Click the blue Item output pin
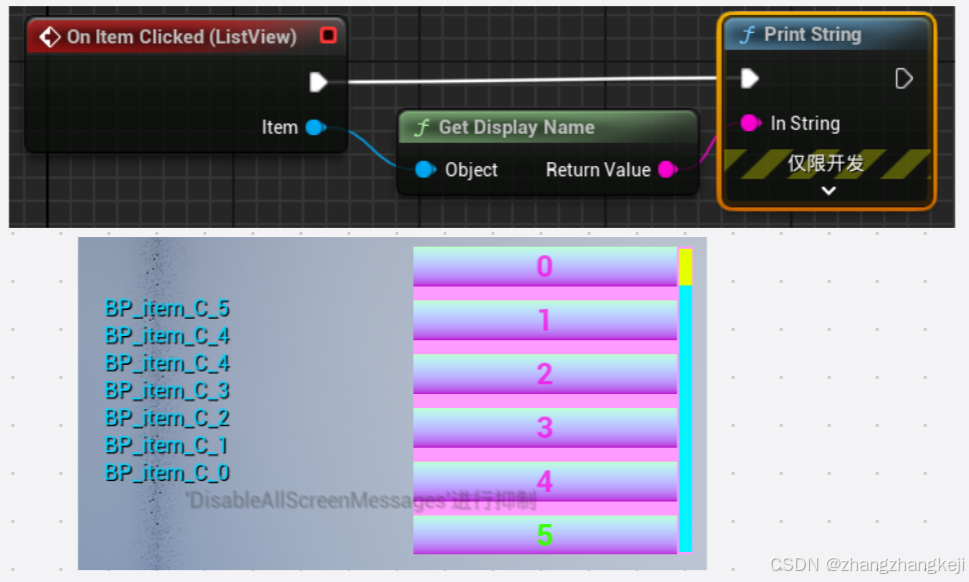Viewport: 969px width, 582px height. (x=316, y=127)
